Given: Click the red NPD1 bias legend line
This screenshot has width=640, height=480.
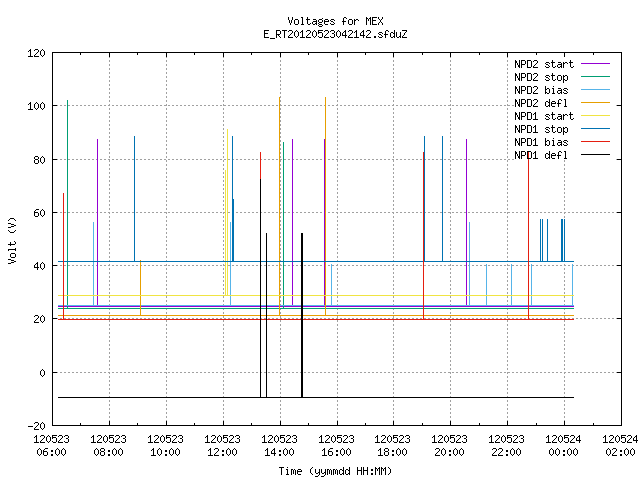Looking at the screenshot, I should [595, 142].
